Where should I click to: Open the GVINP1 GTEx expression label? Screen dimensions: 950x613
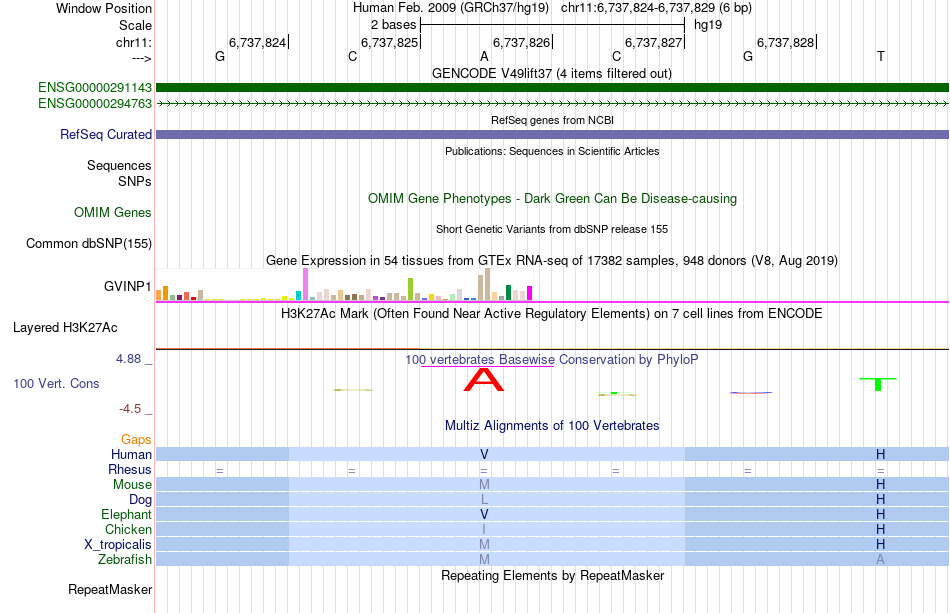pyautogui.click(x=127, y=287)
